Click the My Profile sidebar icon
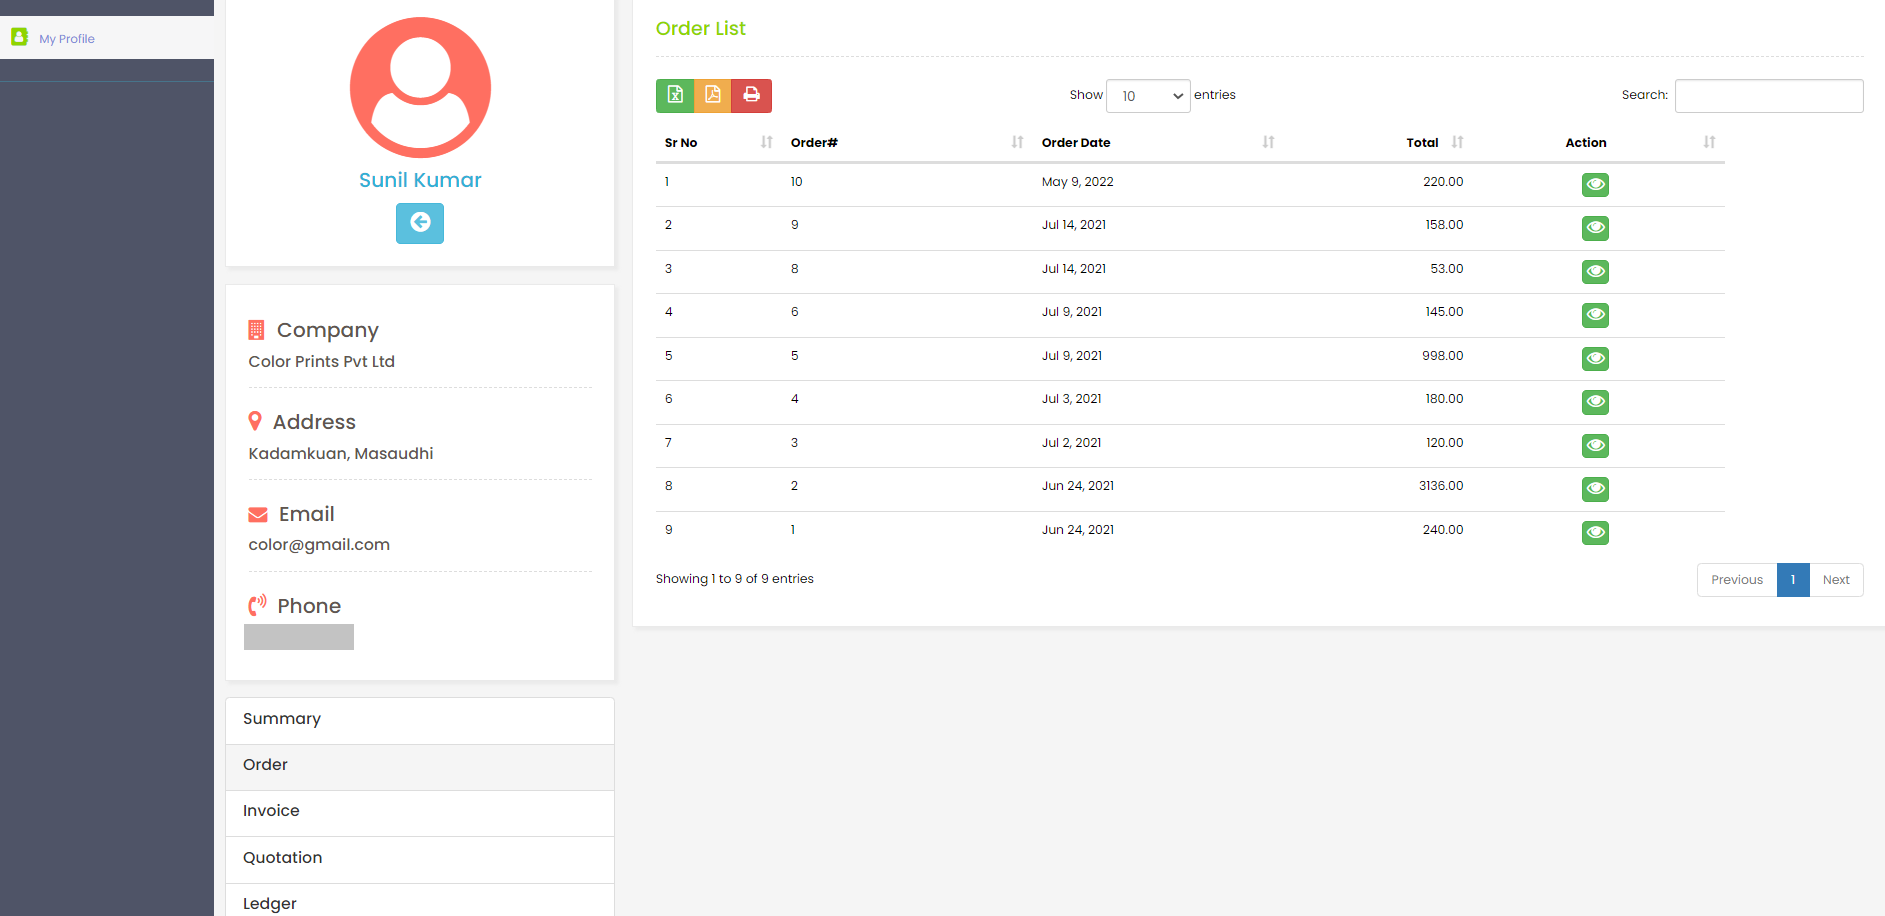This screenshot has height=916, width=1885. click(x=19, y=37)
